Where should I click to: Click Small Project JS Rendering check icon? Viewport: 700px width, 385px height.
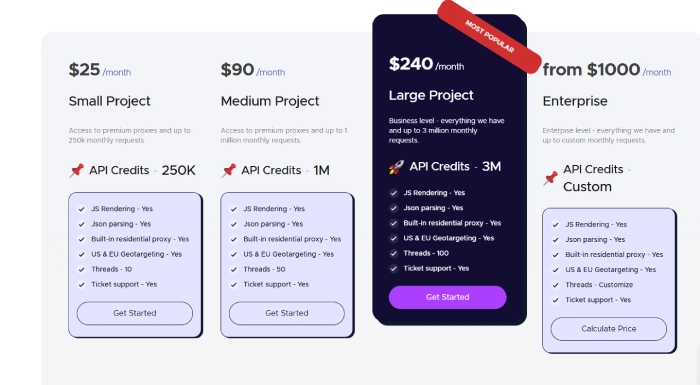[x=82, y=209]
